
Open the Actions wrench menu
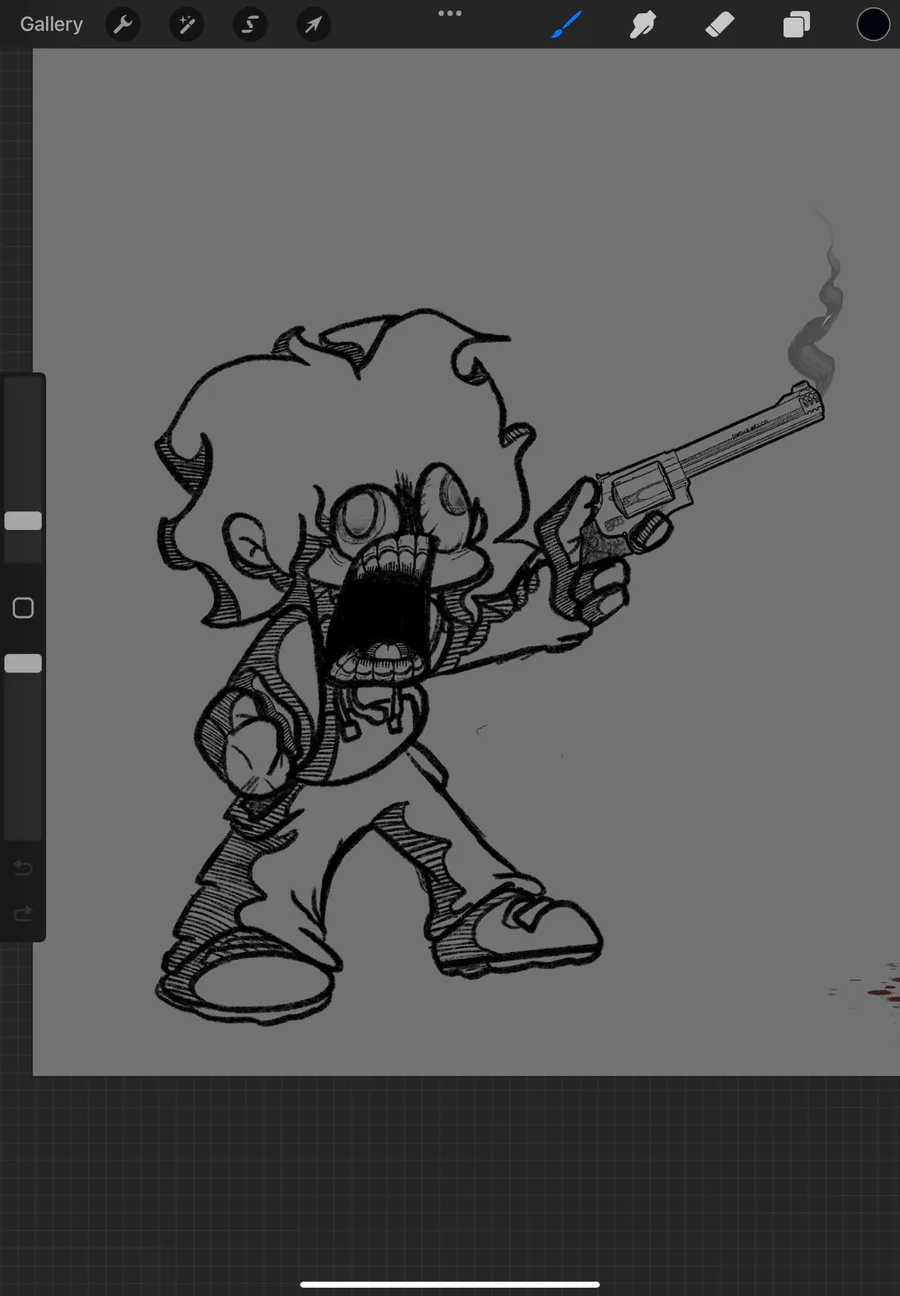pyautogui.click(x=123, y=24)
